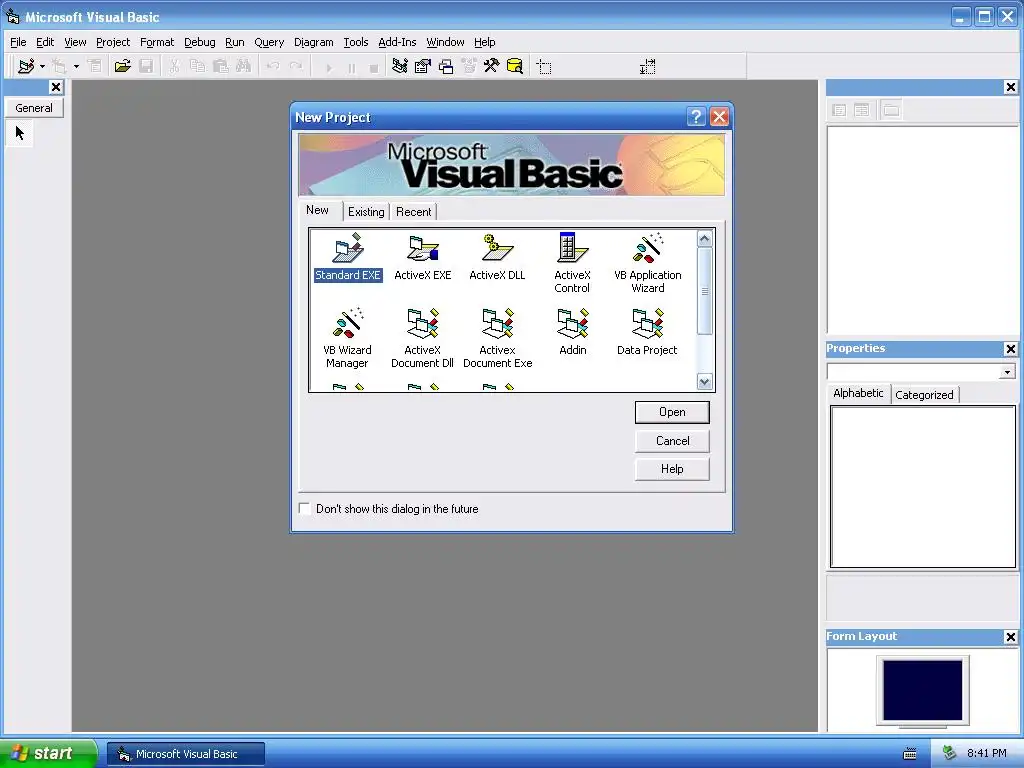Close the Form Layout panel

coord(1010,637)
